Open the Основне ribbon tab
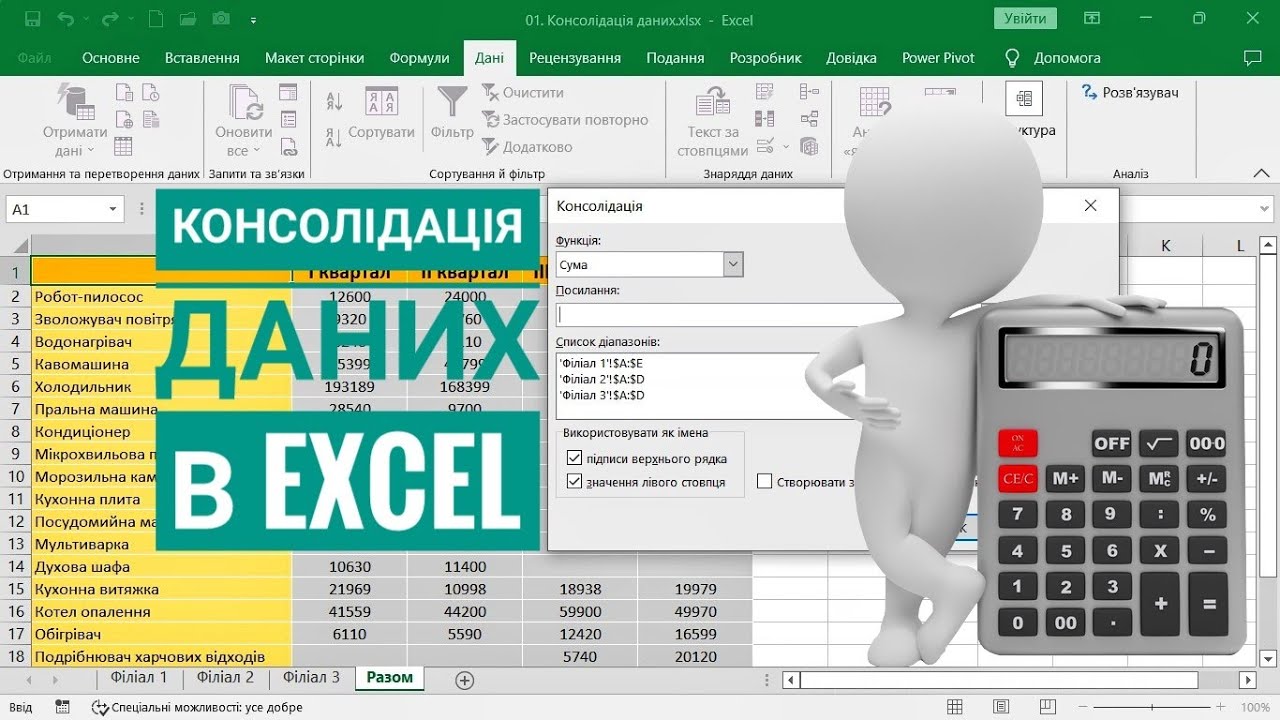1280x720 pixels. pos(111,58)
